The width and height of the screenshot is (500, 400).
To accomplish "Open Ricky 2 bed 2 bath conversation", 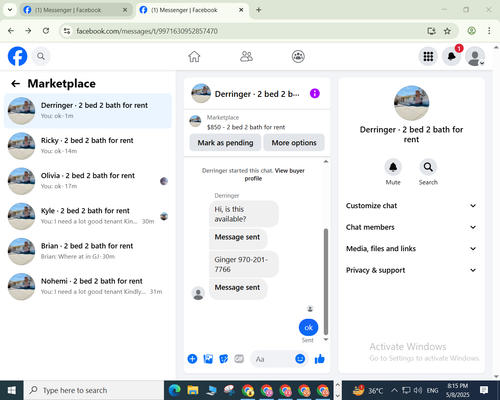I will (88, 146).
